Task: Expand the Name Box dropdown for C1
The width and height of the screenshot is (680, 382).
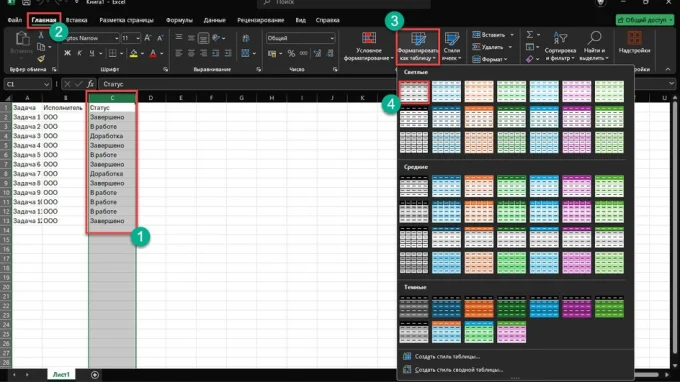Action: (x=46, y=84)
